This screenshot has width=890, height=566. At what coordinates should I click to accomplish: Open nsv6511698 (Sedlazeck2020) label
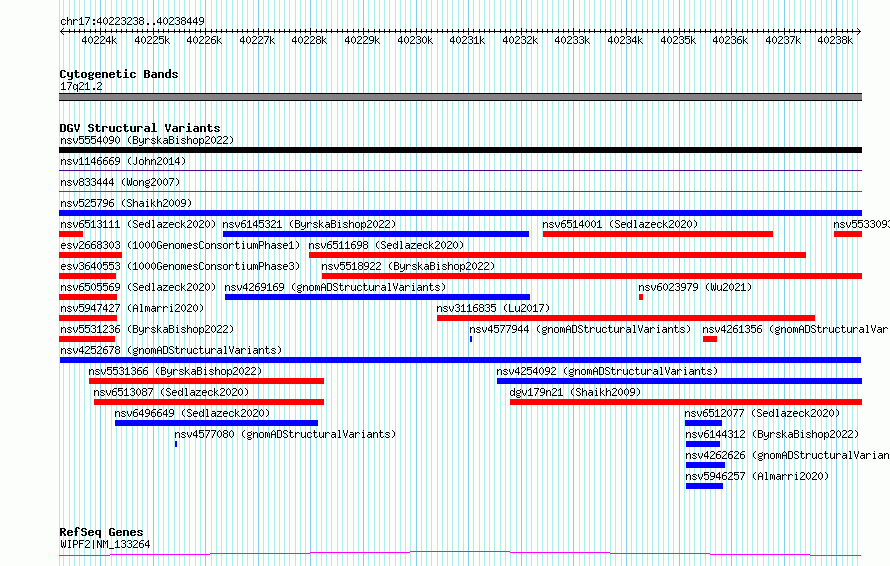click(387, 245)
